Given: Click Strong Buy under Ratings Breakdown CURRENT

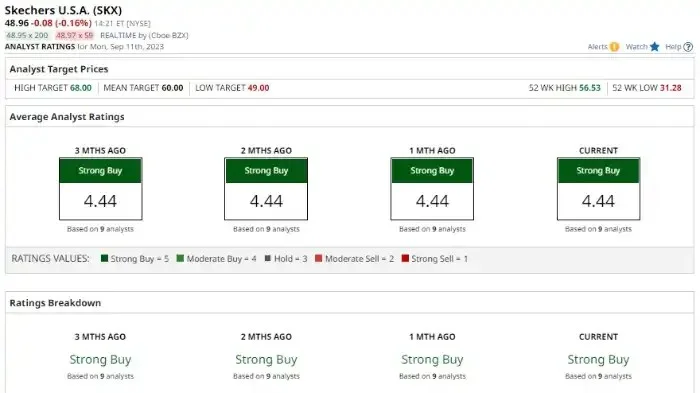Looking at the screenshot, I should [598, 360].
